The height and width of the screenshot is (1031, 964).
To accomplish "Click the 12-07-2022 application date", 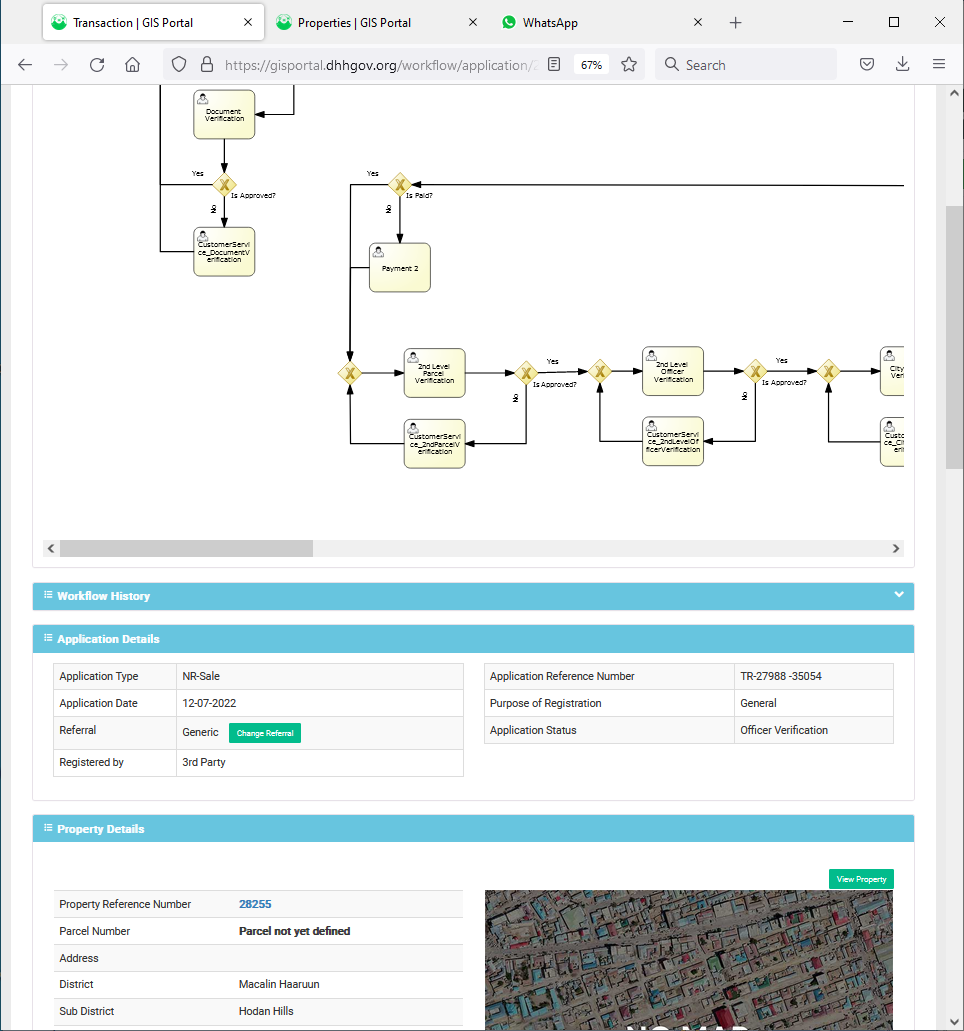I will pos(209,703).
